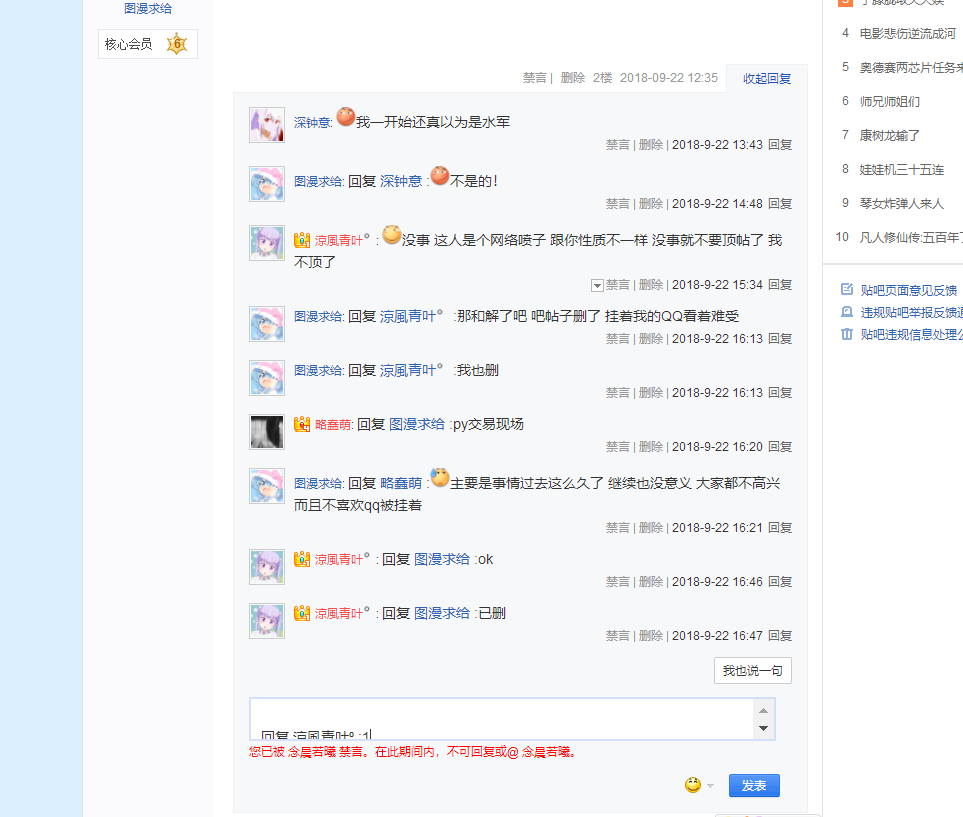This screenshot has height=817, width=963.
Task: Click the 发表 post button
Action: [x=754, y=786]
